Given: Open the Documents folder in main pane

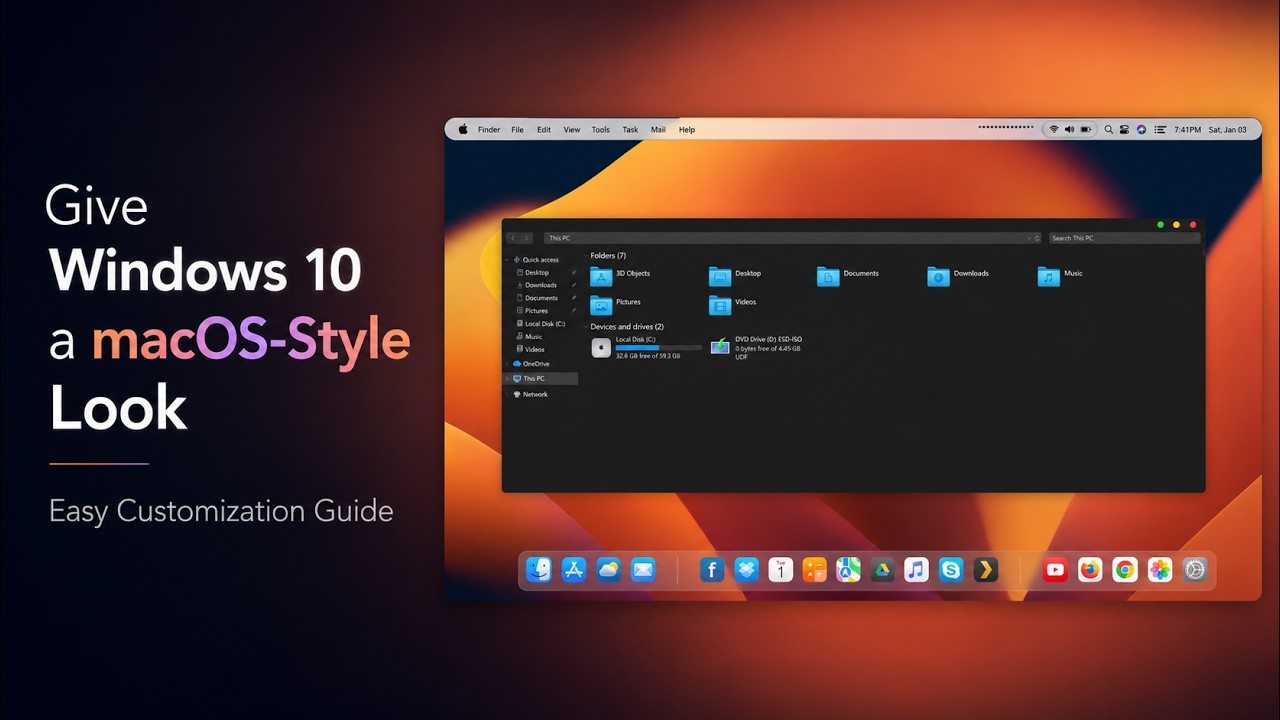Looking at the screenshot, I should coord(848,274).
